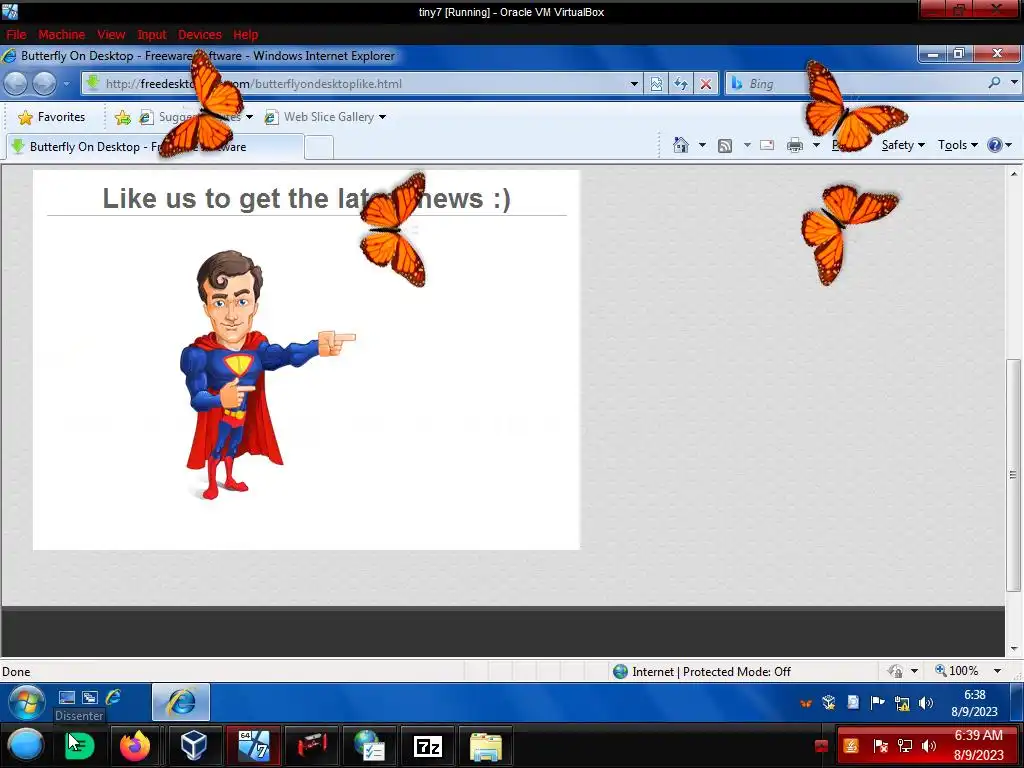This screenshot has height=768, width=1024.
Task: Open the zoom level 100% button
Action: 957,671
